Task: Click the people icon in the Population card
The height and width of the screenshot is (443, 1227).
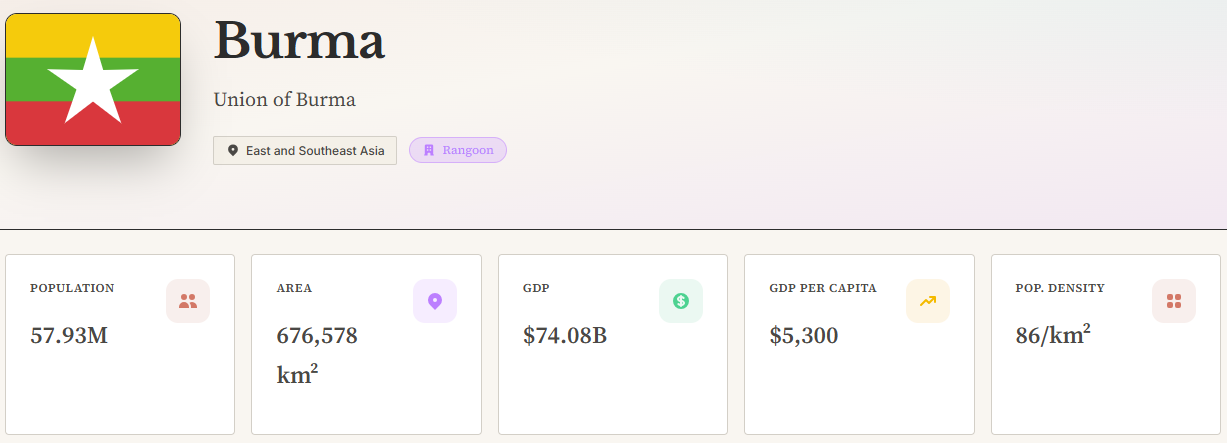Action: (x=188, y=301)
